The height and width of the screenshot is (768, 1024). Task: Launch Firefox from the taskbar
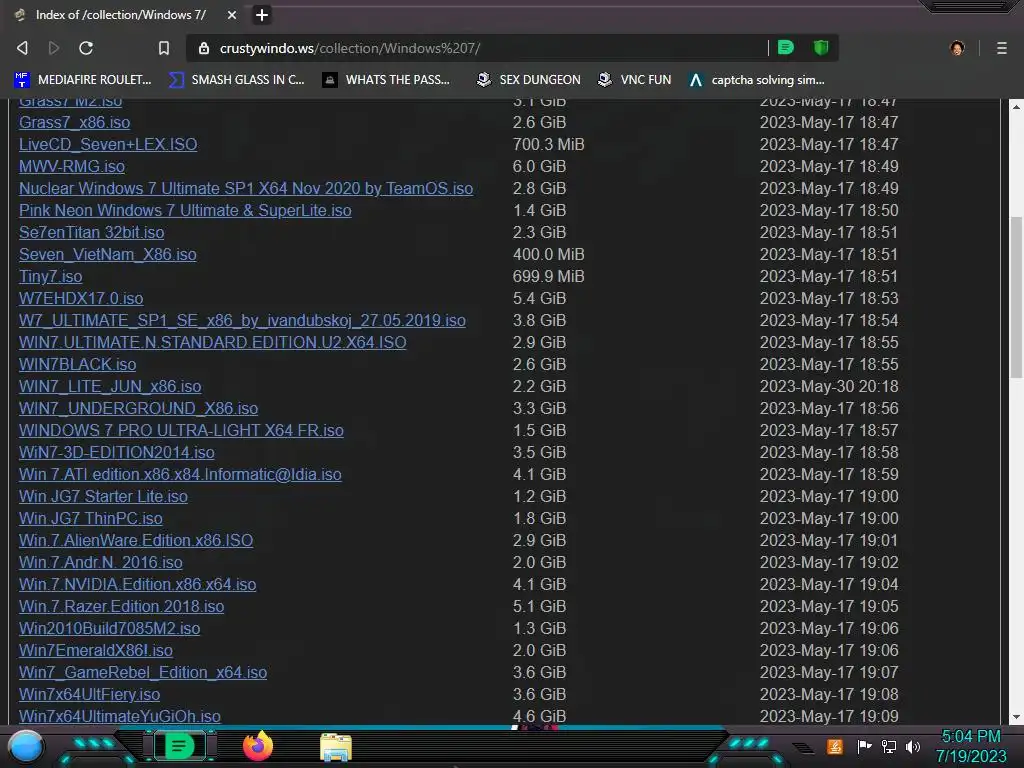click(258, 746)
